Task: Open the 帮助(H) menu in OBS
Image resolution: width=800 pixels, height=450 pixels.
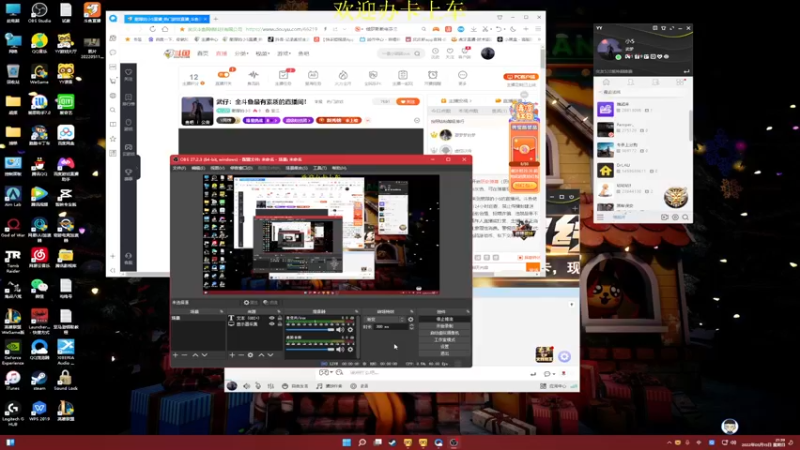Action: pos(339,168)
